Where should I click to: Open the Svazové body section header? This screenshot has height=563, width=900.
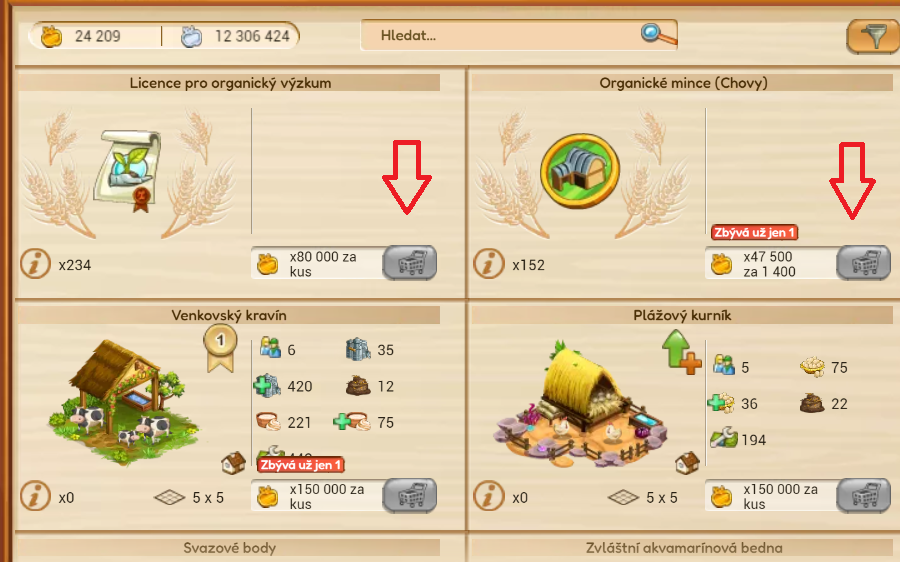click(230, 548)
